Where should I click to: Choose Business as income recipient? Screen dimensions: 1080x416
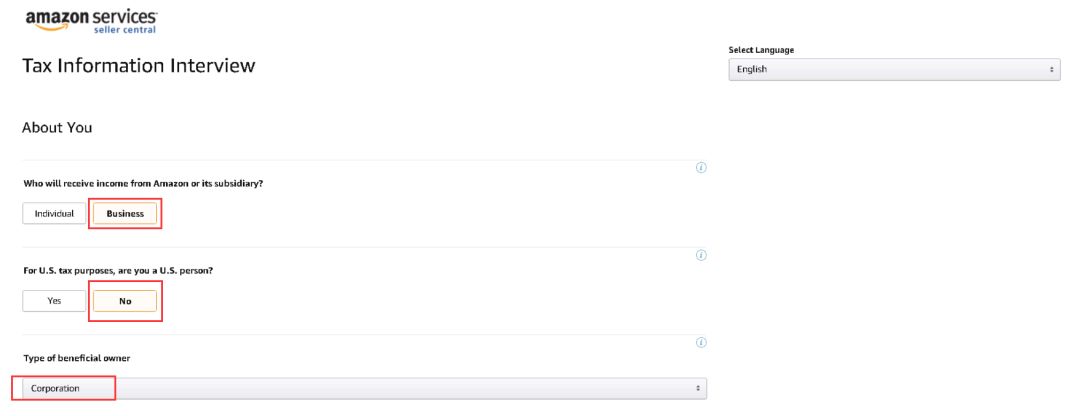(125, 213)
